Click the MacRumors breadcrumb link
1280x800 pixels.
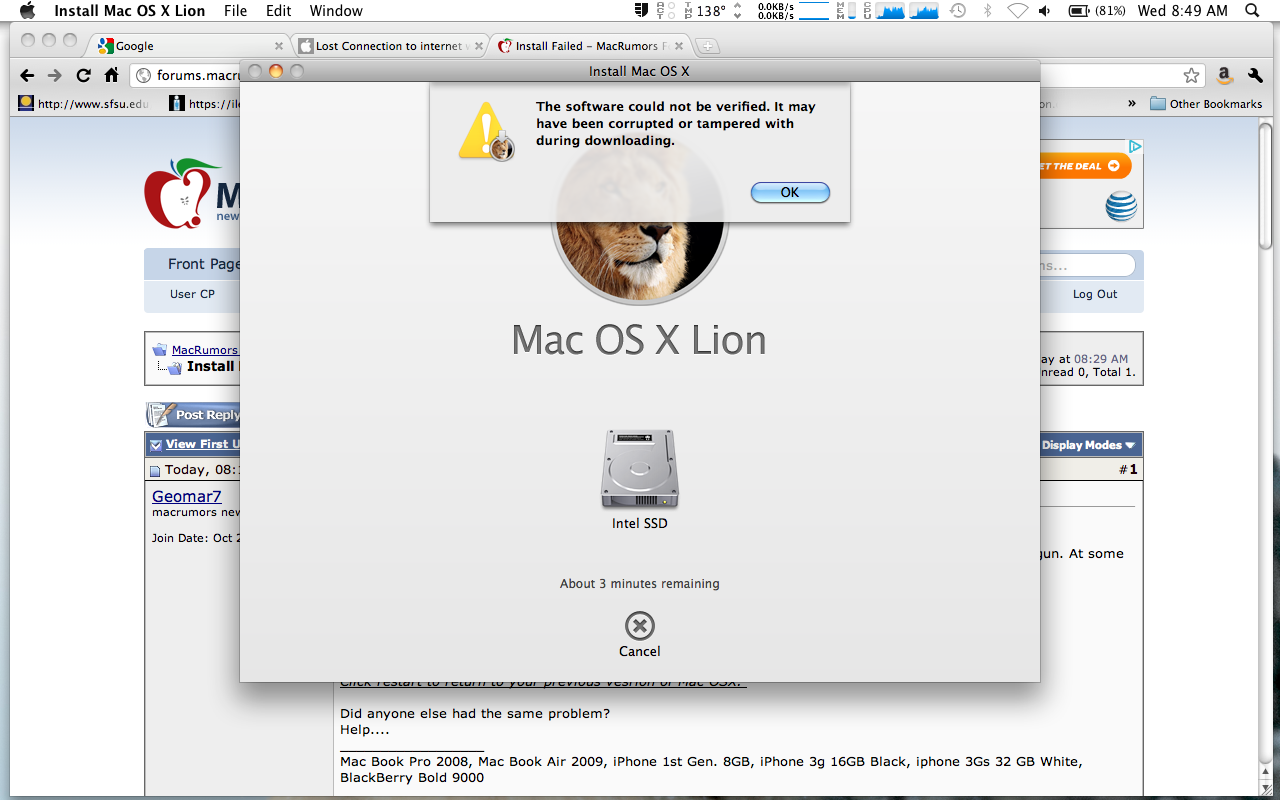click(205, 350)
